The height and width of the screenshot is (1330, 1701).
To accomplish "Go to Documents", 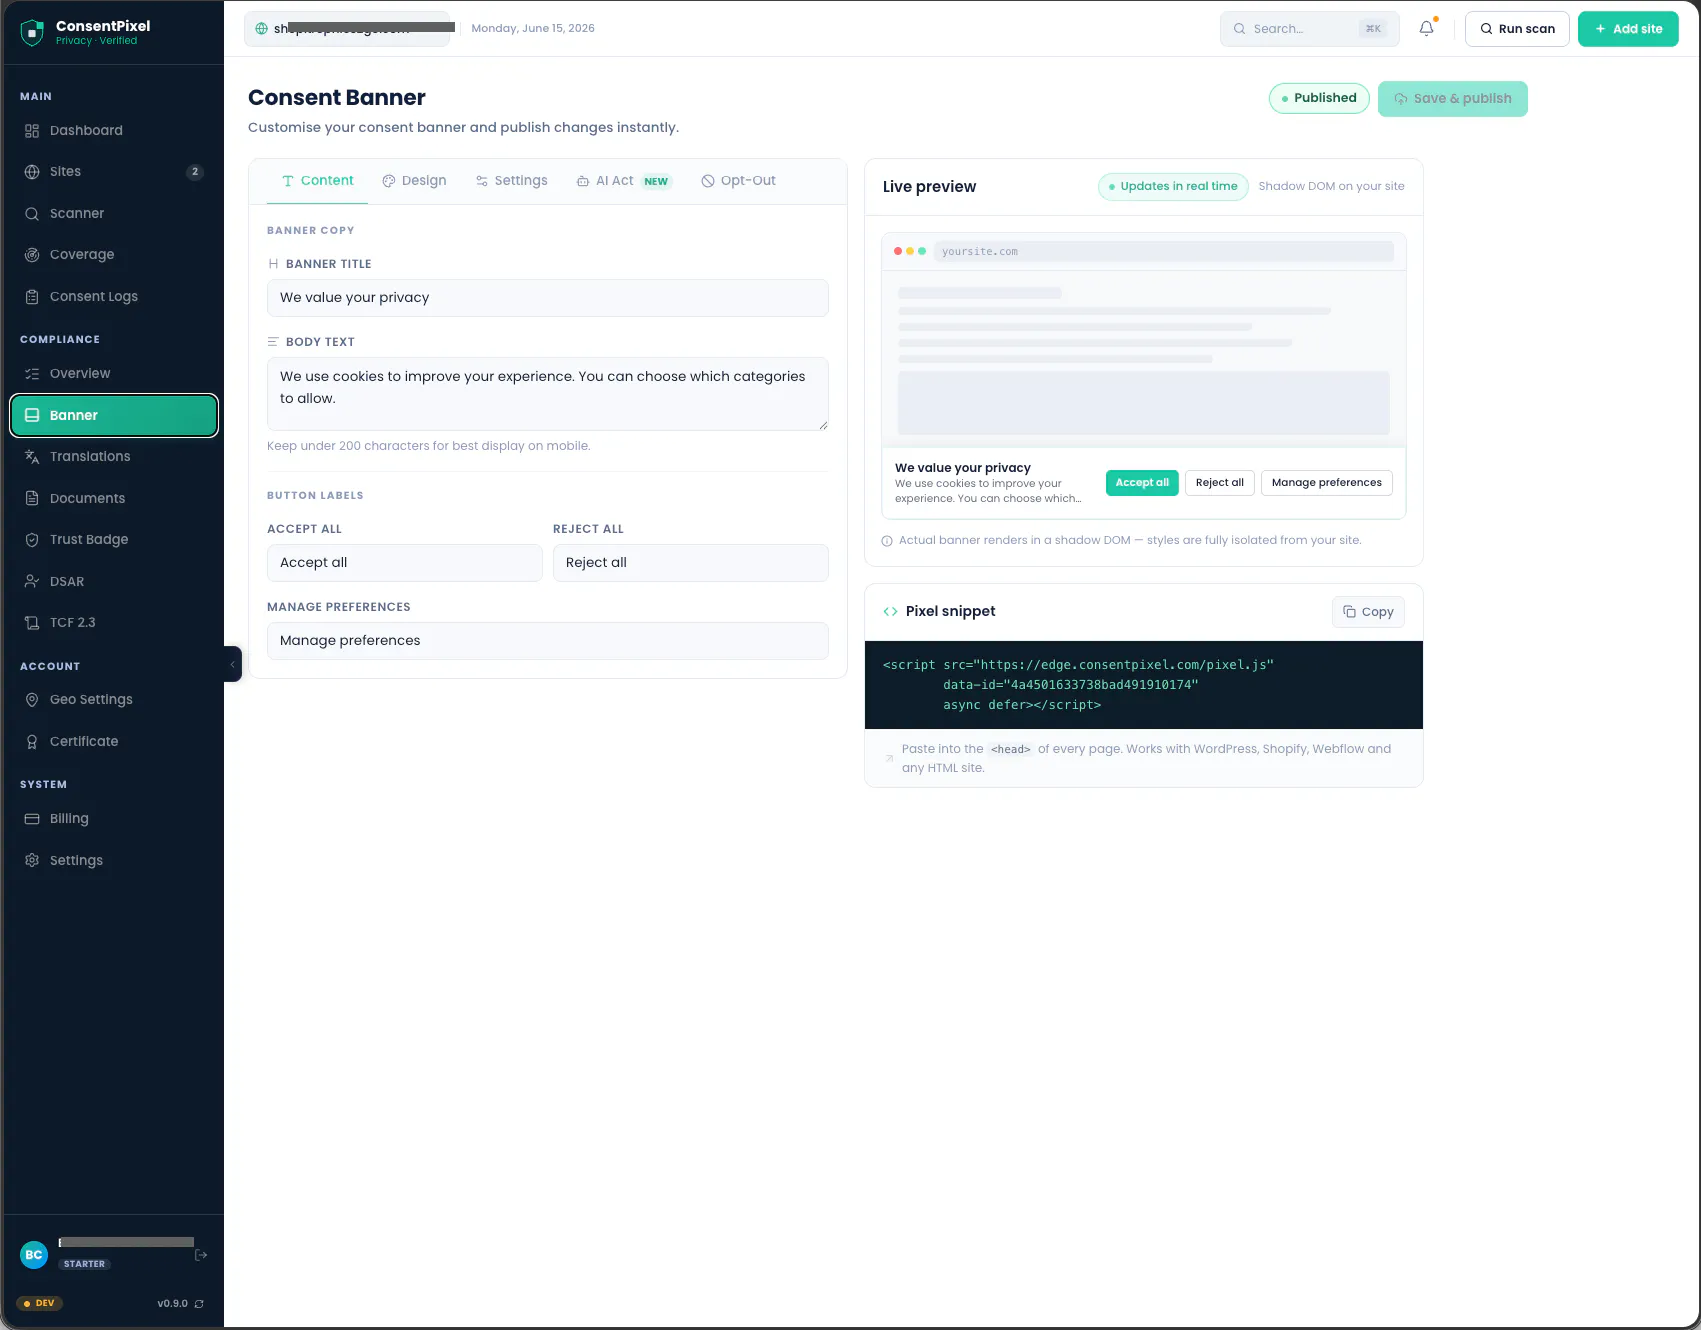I will pyautogui.click(x=113, y=499).
